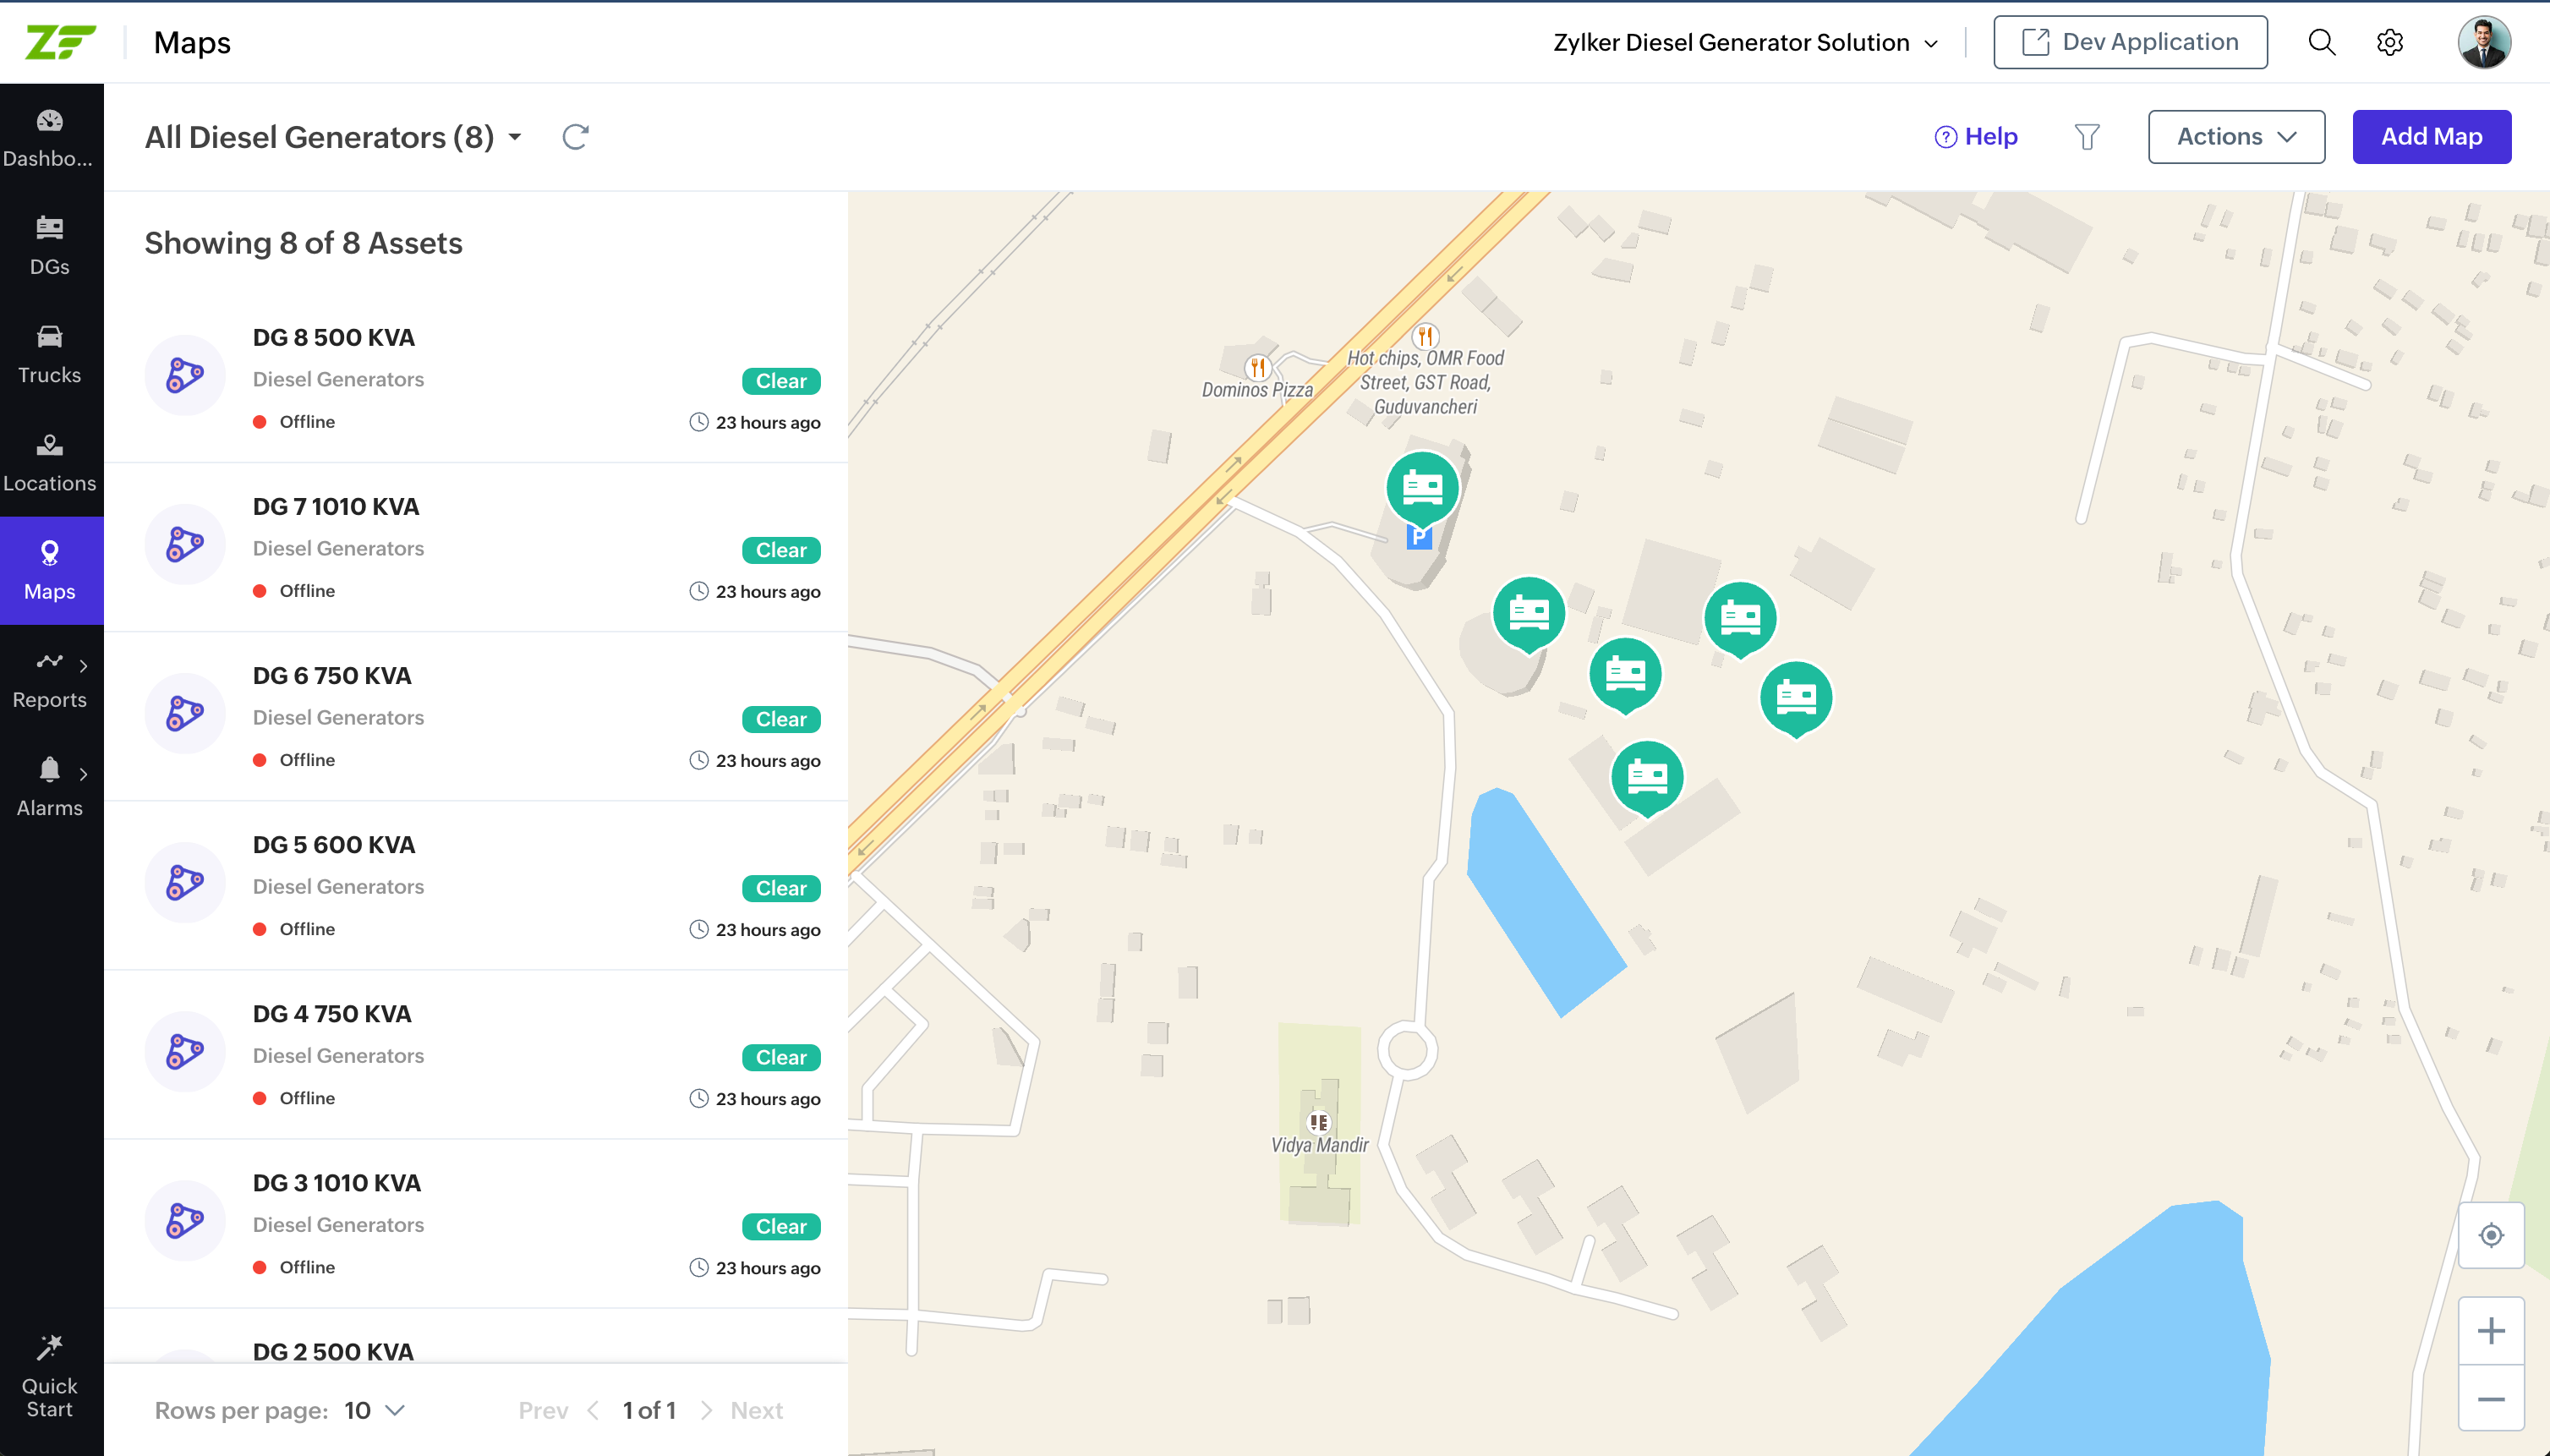
Task: Expand the Rows per page selector
Action: [x=375, y=1410]
